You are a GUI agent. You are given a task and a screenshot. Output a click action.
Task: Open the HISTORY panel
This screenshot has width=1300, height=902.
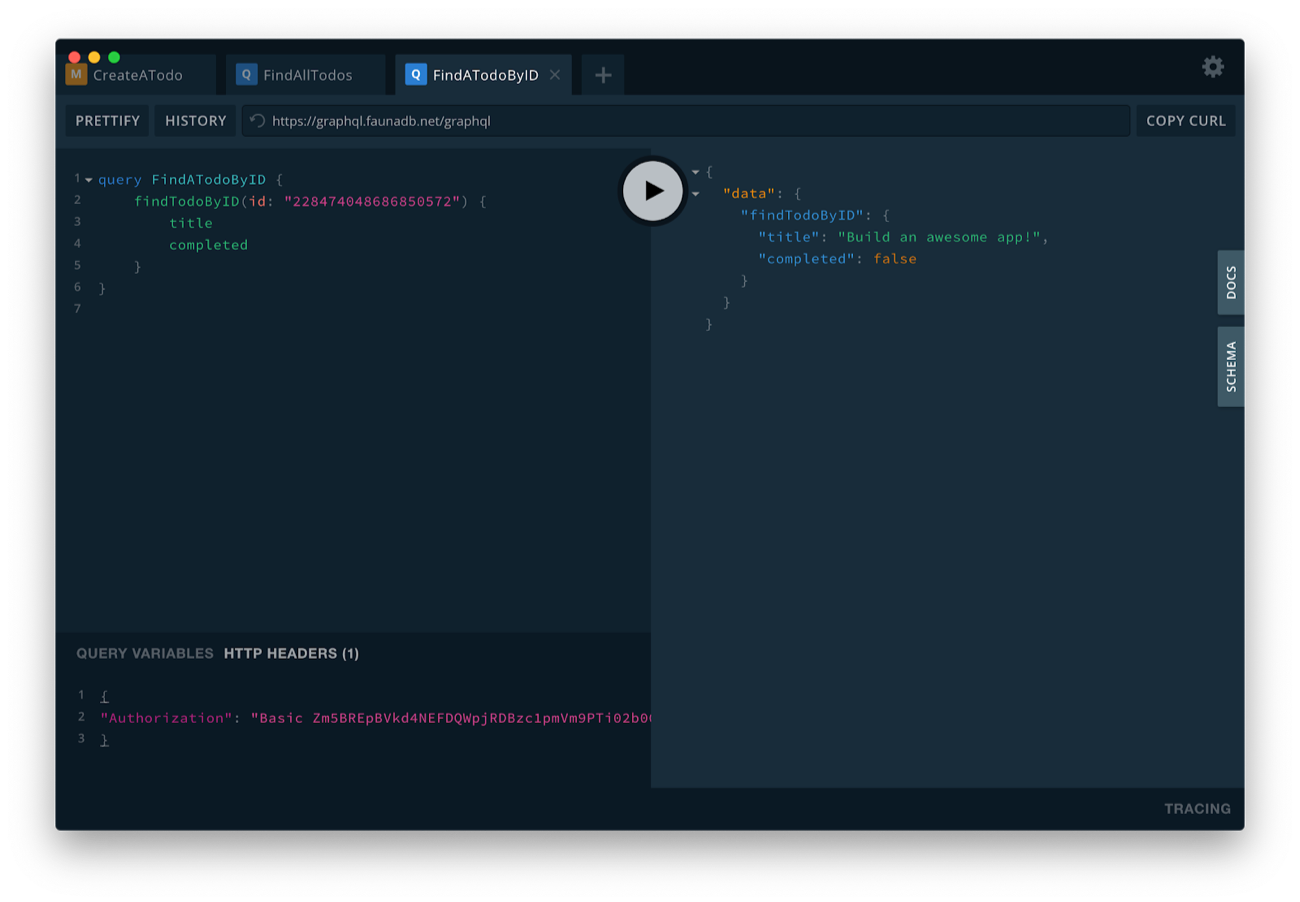[x=196, y=121]
